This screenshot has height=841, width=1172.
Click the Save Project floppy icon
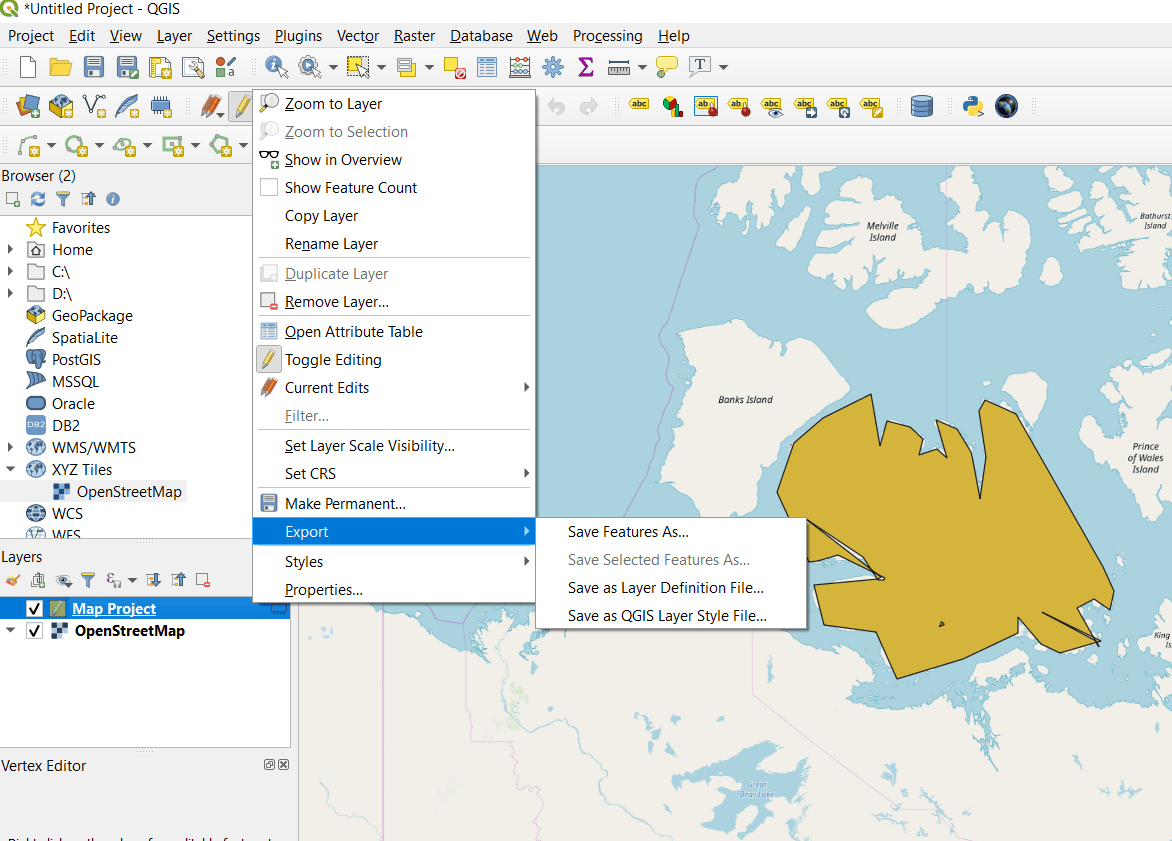(94, 67)
